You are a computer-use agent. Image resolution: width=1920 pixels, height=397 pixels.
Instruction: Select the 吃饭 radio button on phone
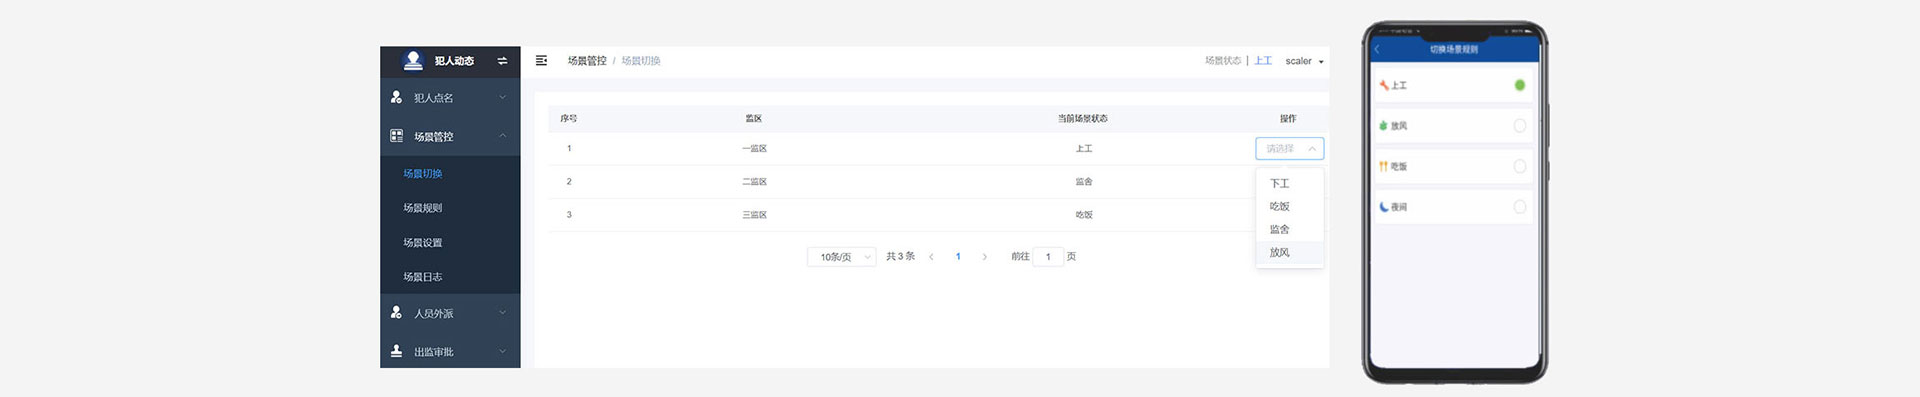click(x=1519, y=166)
